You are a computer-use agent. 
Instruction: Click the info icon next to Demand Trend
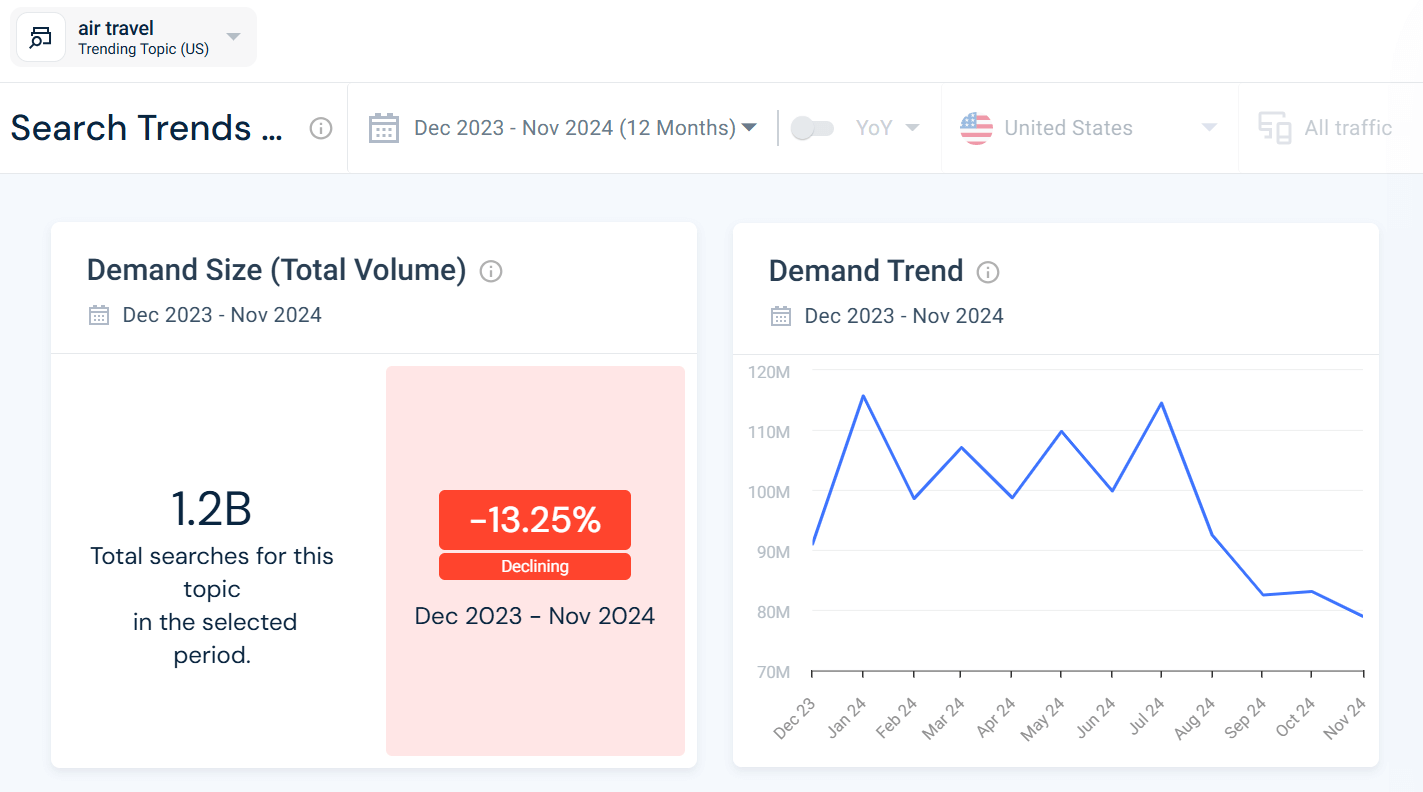point(988,271)
